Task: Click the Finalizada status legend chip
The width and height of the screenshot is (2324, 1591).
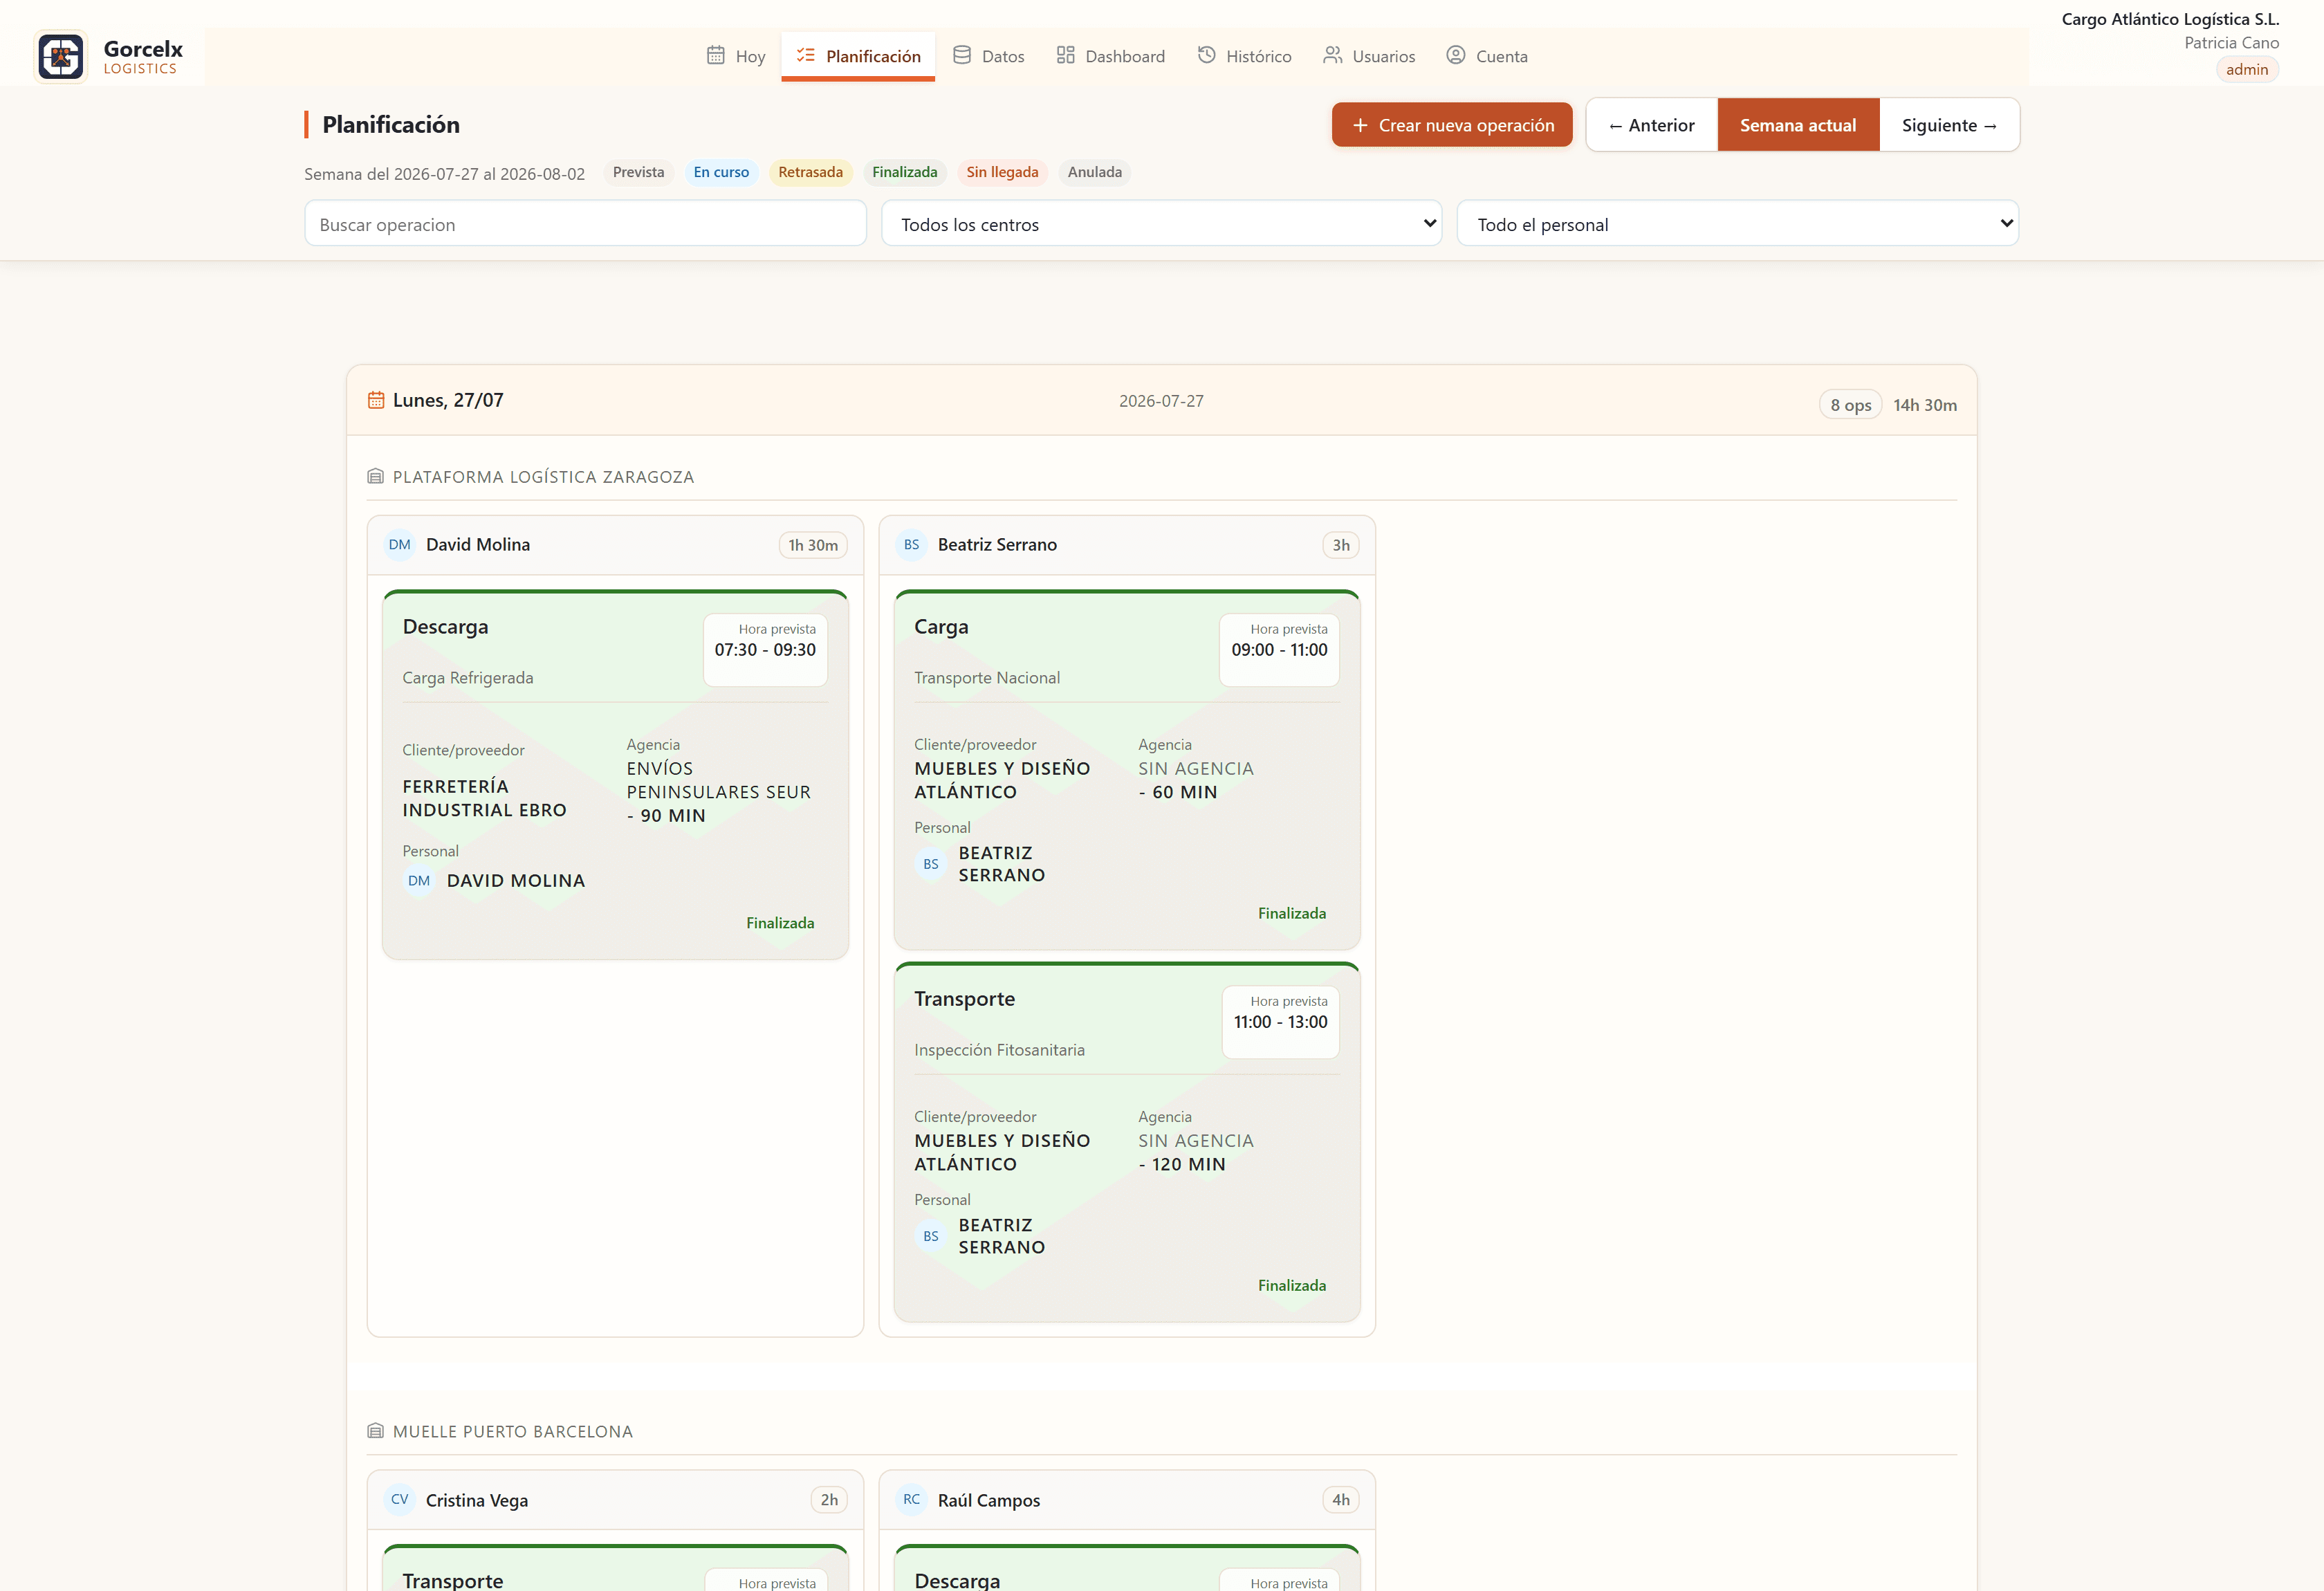Action: pos(904,172)
